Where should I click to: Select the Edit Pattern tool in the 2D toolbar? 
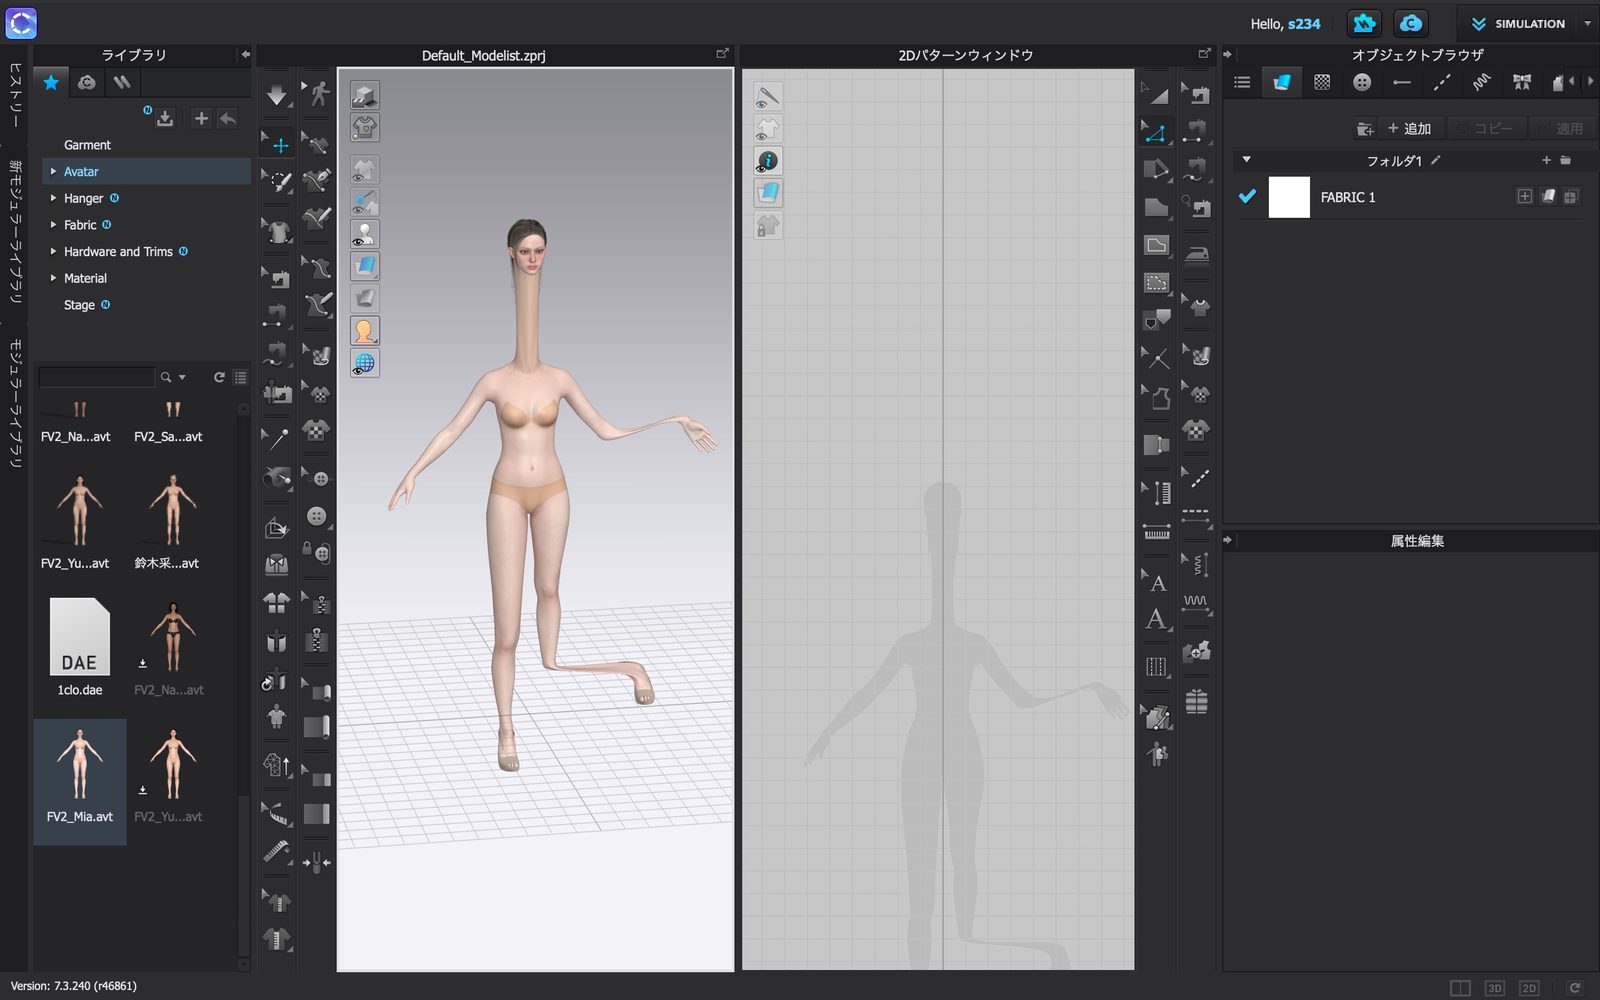pos(1156,131)
